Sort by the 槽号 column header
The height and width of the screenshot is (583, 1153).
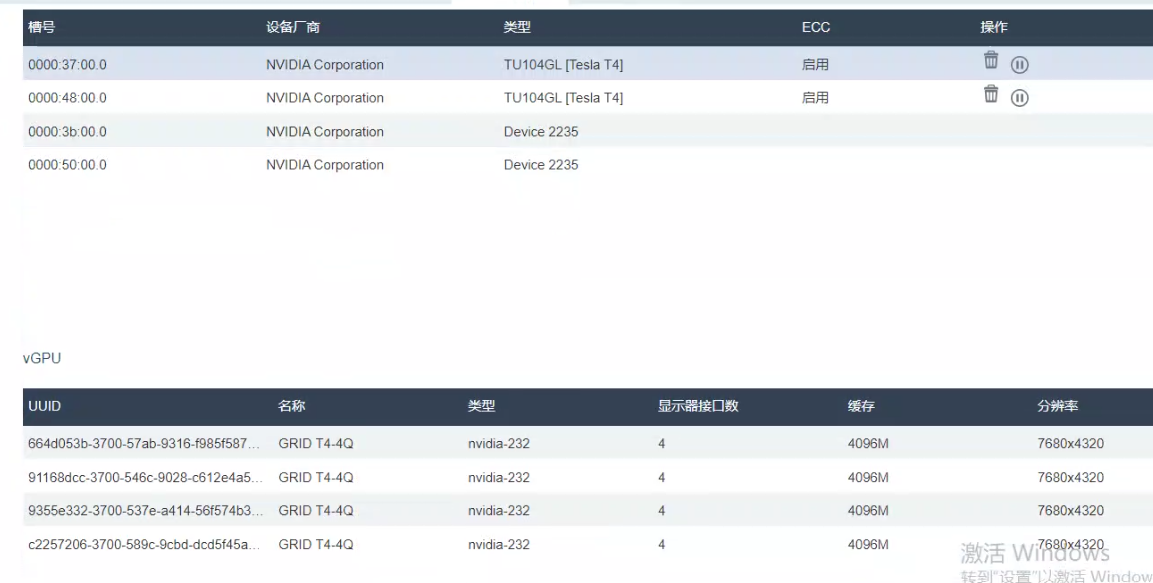tap(41, 28)
